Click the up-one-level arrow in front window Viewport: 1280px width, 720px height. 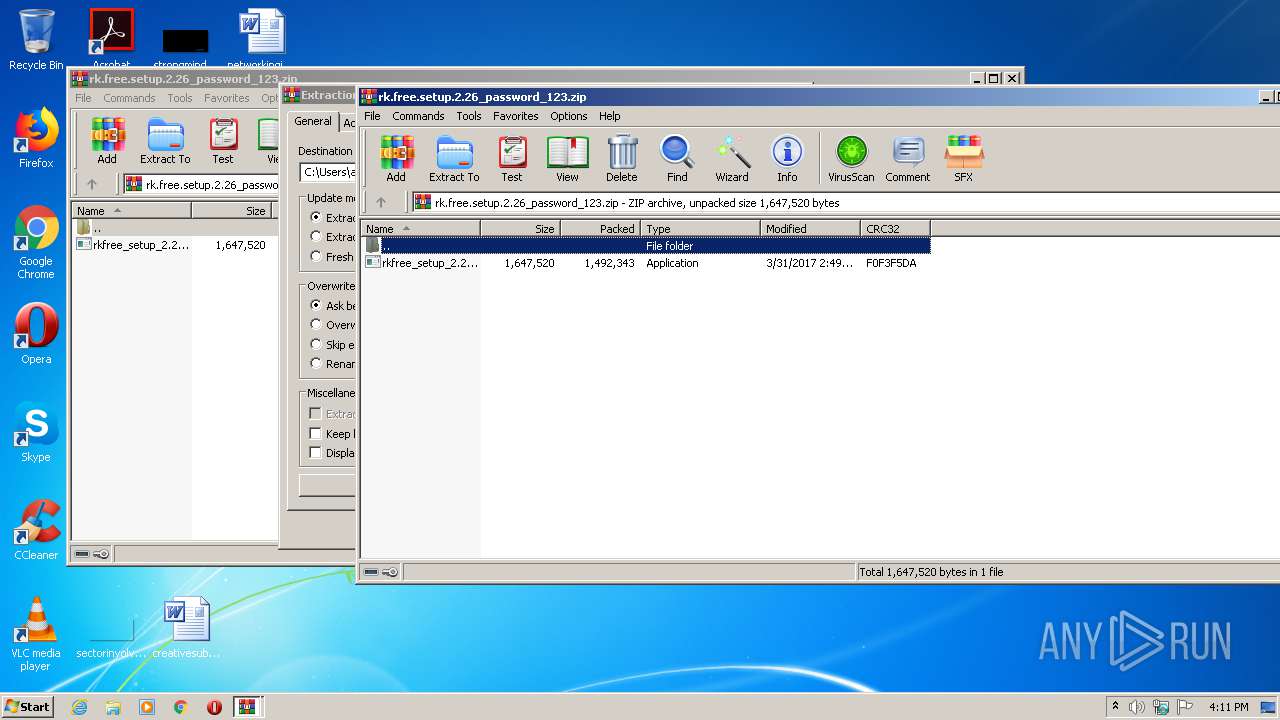381,202
